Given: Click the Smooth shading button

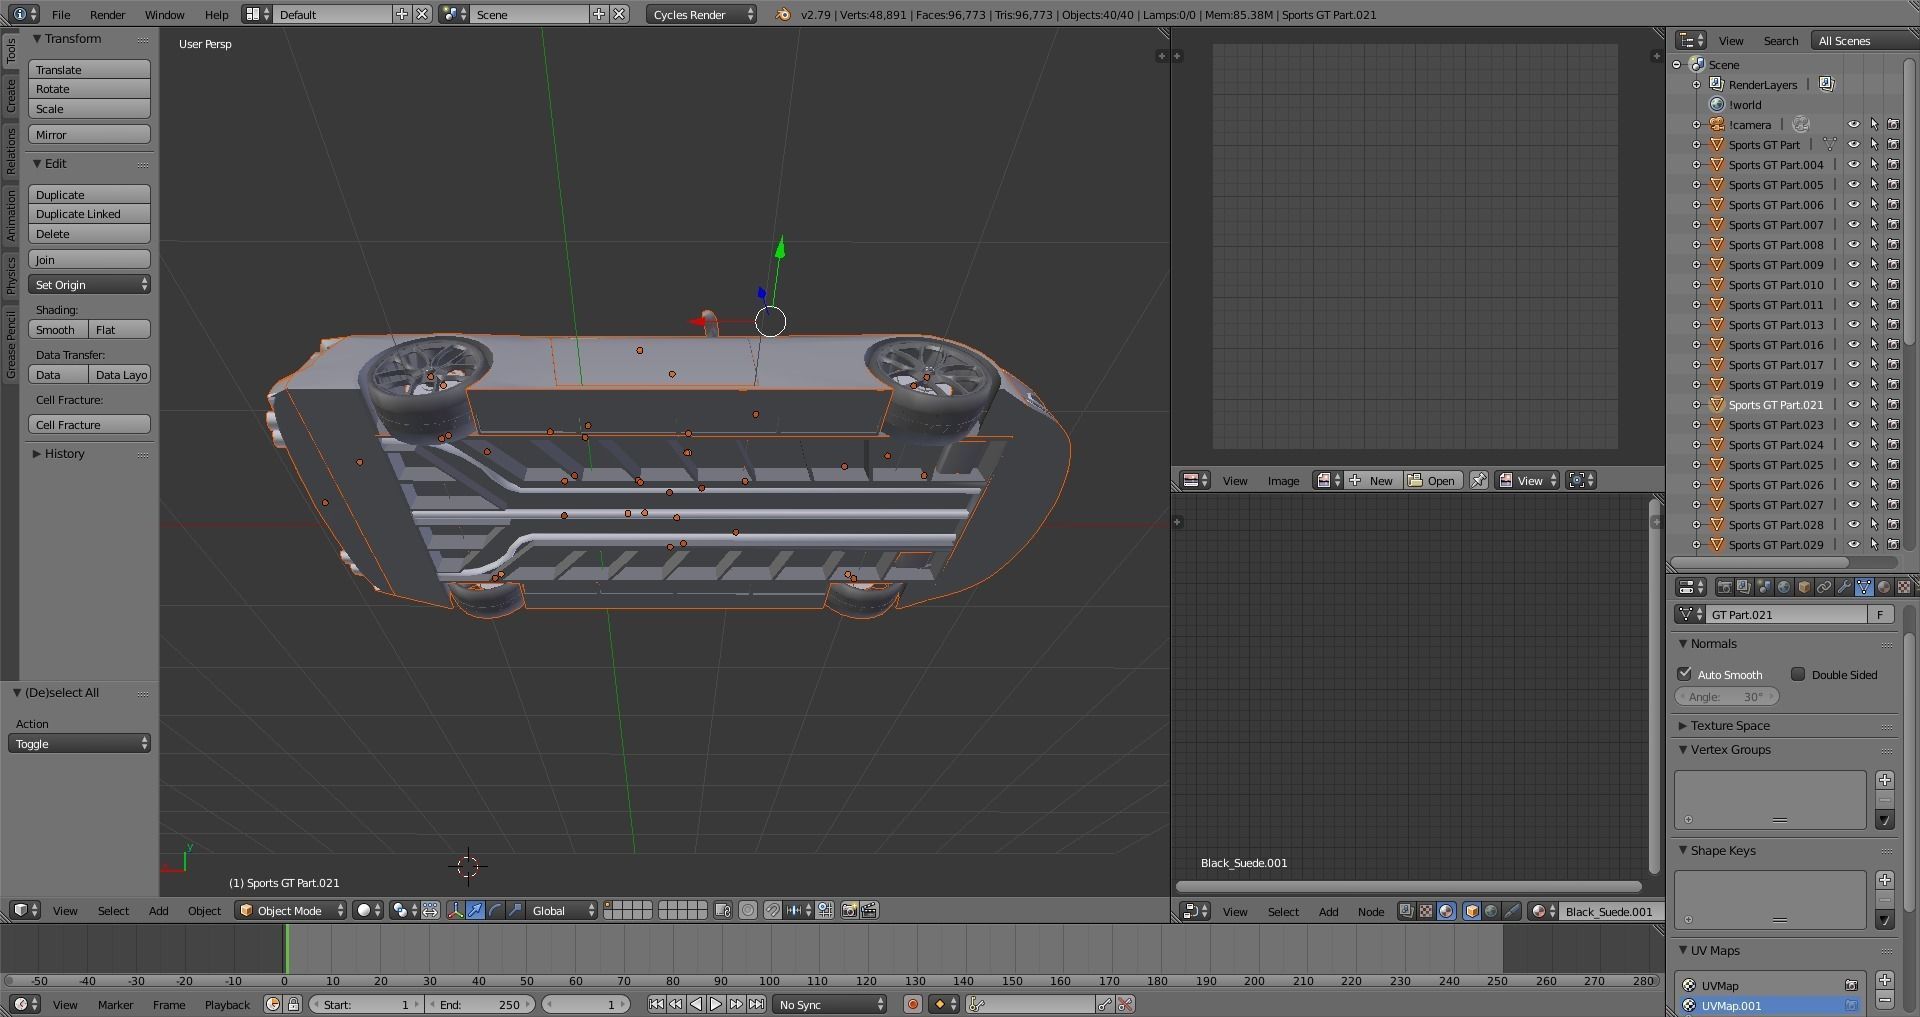Looking at the screenshot, I should click(58, 330).
